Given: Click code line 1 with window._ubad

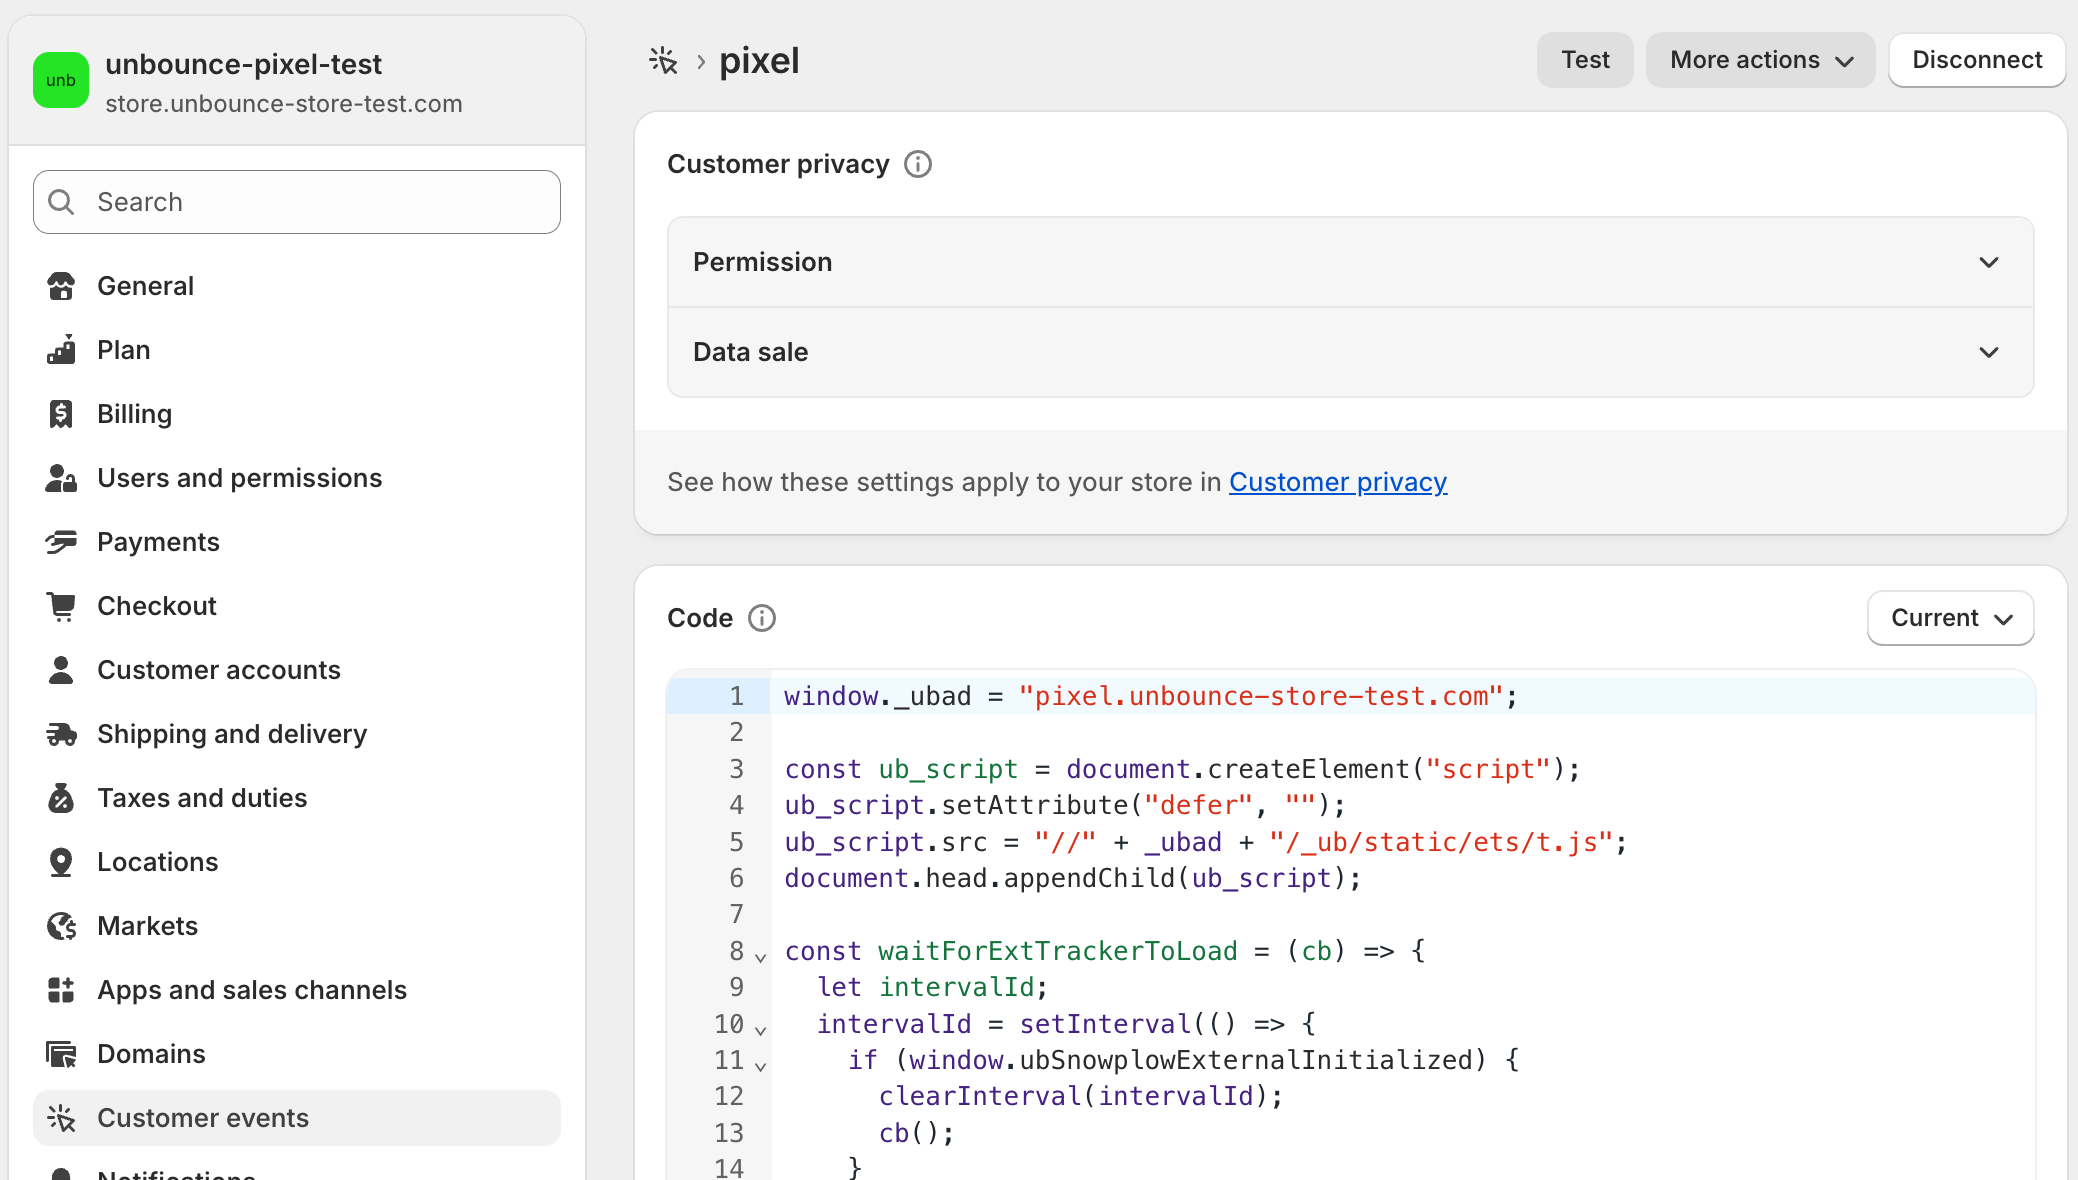Looking at the screenshot, I should coord(1150,696).
